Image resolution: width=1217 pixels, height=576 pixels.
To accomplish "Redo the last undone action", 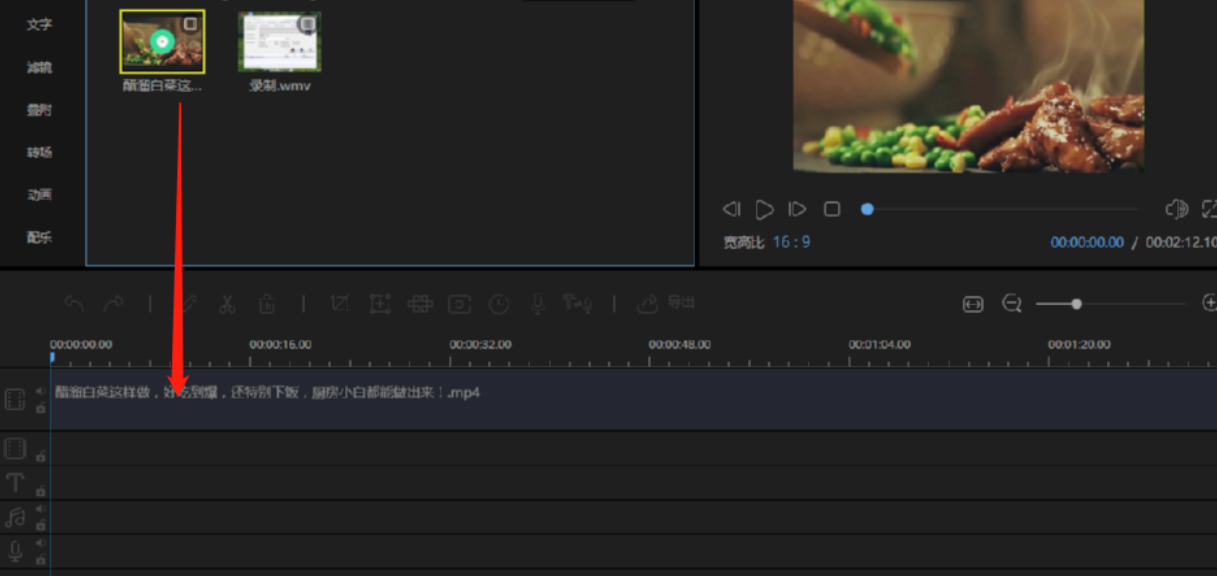I will pyautogui.click(x=114, y=303).
